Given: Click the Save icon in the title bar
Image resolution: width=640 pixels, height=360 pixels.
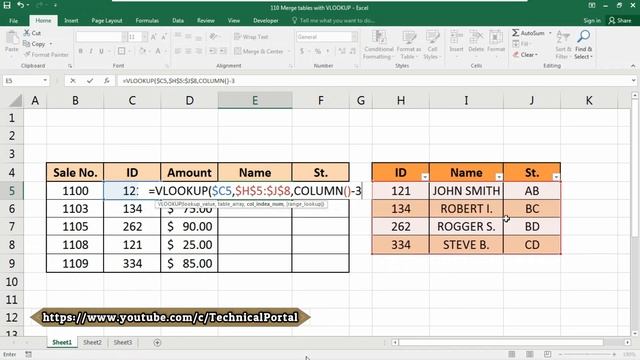Looking at the screenshot, I should click(x=7, y=6).
